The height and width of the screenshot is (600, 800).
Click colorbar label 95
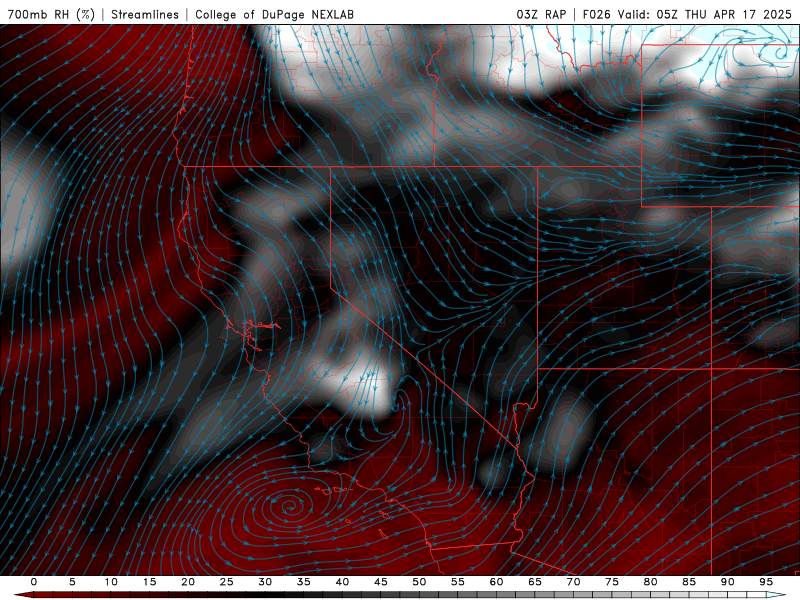click(766, 582)
